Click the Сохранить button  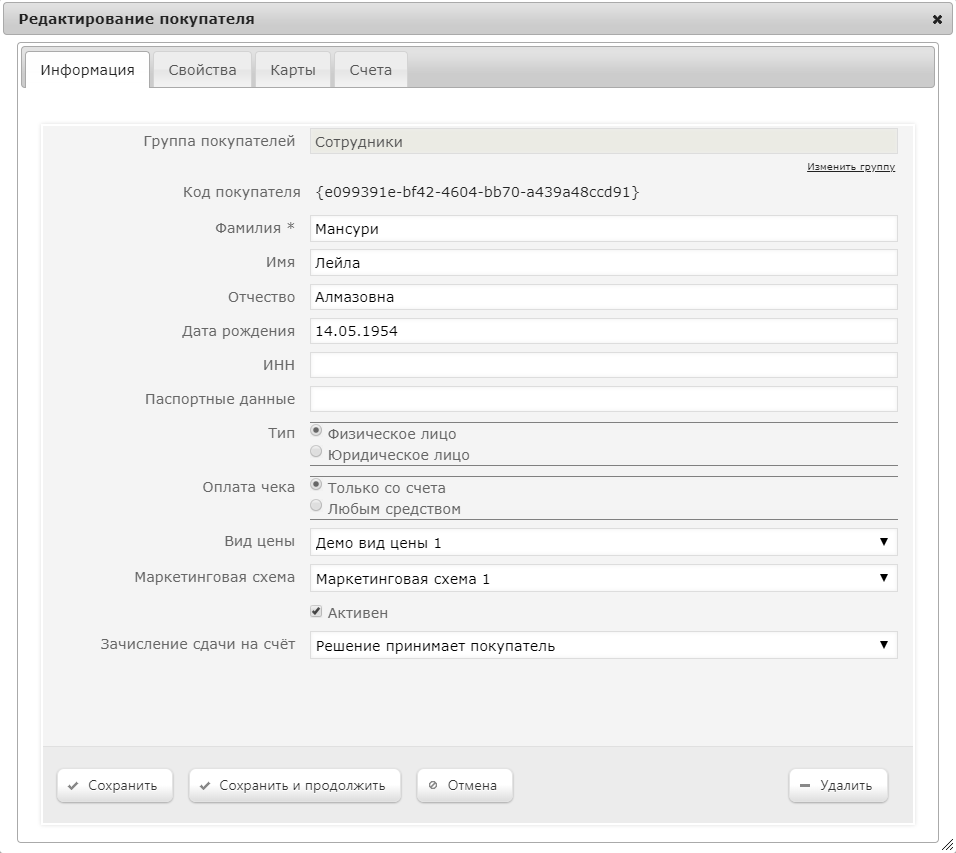pos(115,785)
